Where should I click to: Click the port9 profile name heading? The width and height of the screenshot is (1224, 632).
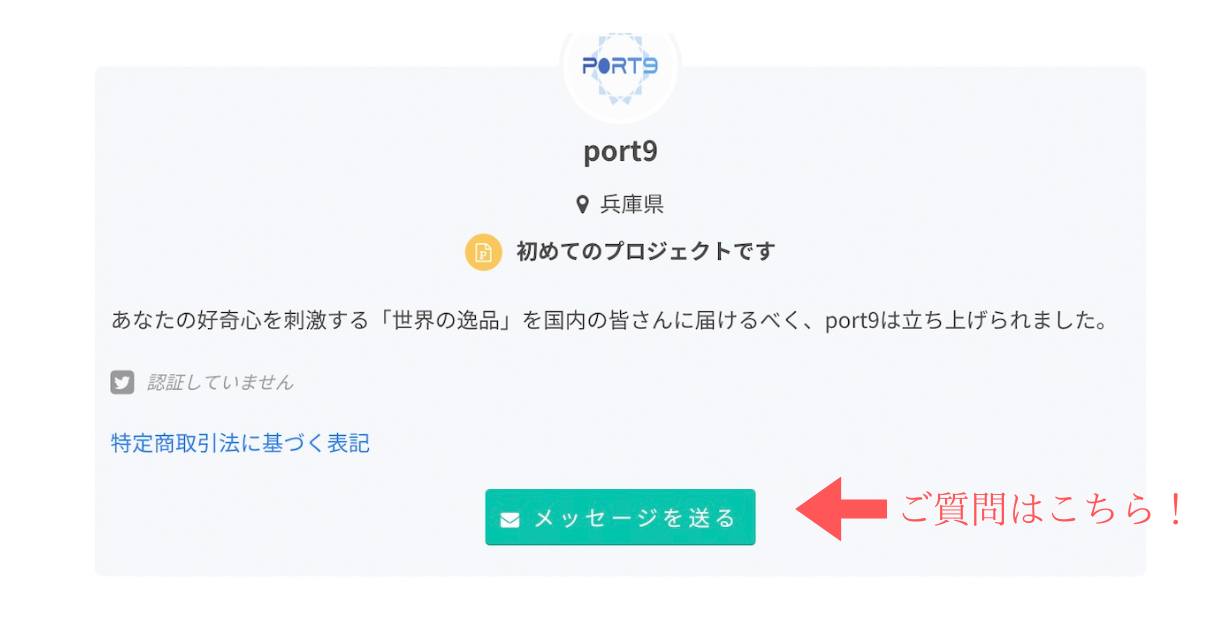(x=620, y=152)
